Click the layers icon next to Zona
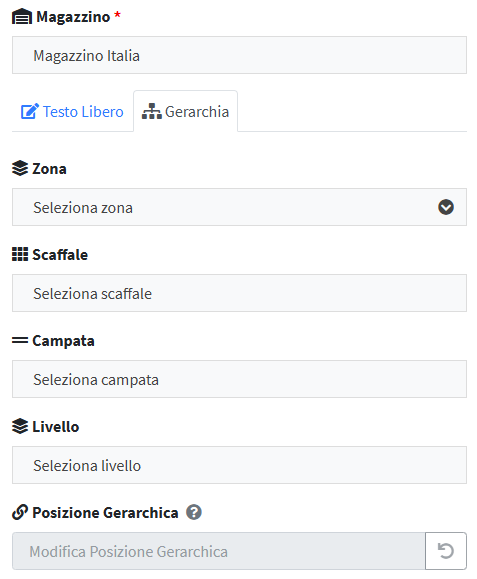Viewport: 477px width, 579px height. click(20, 168)
